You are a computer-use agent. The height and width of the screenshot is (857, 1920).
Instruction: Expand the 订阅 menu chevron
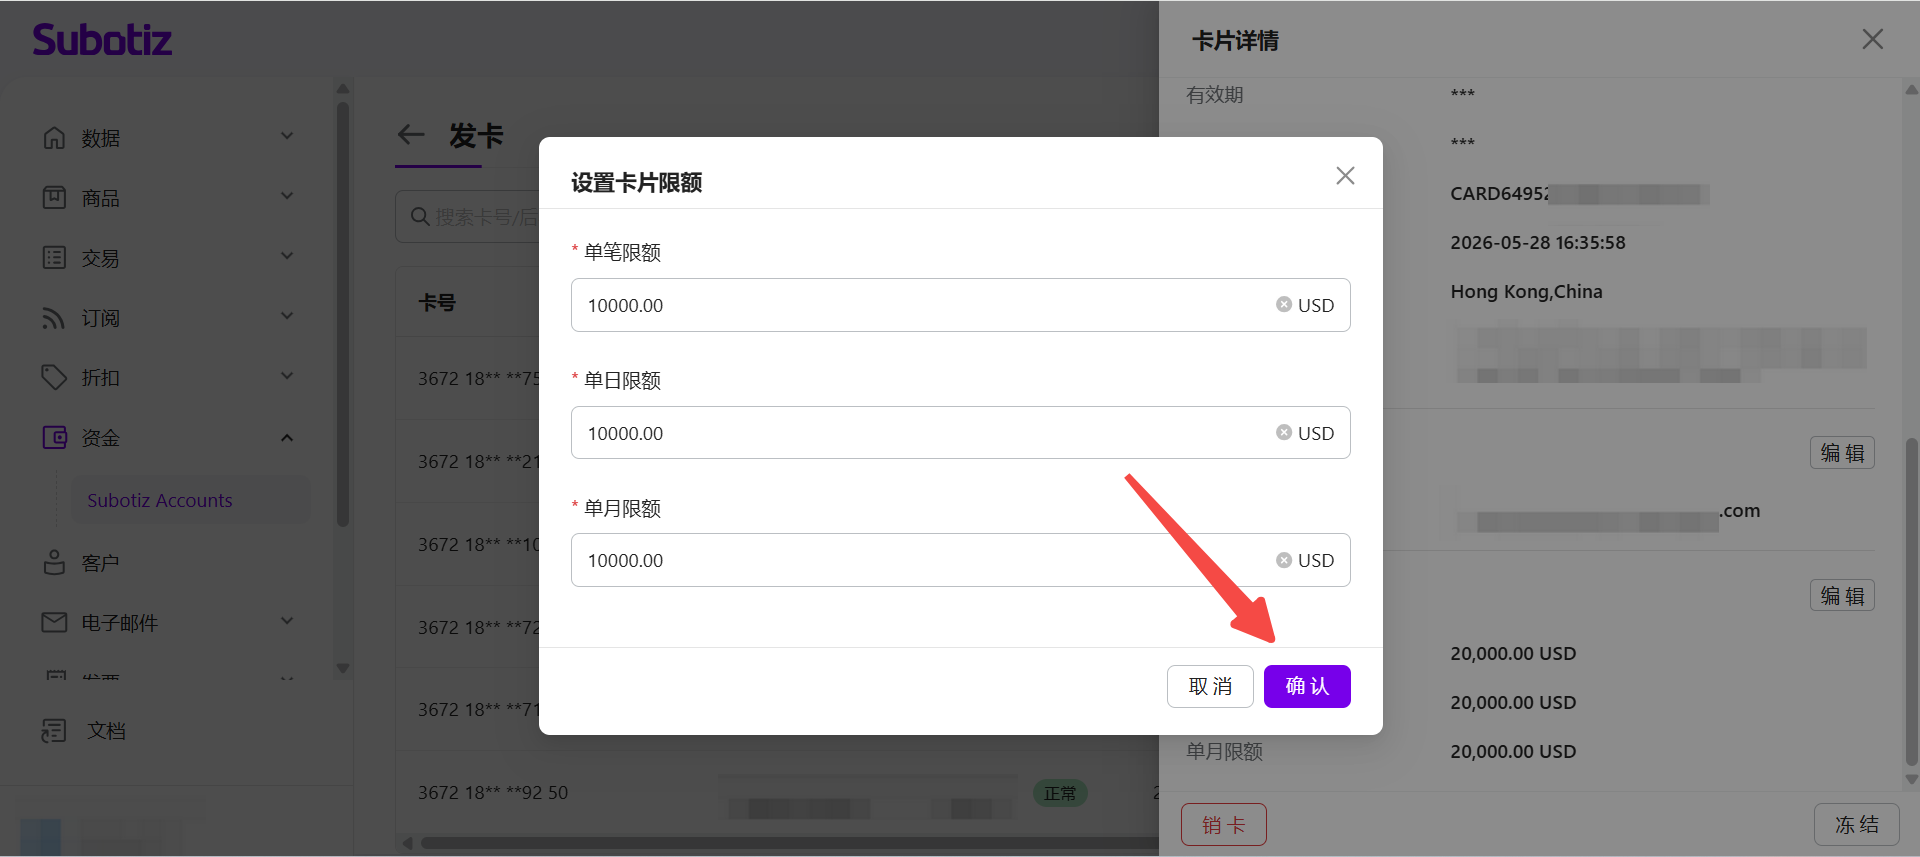click(287, 316)
